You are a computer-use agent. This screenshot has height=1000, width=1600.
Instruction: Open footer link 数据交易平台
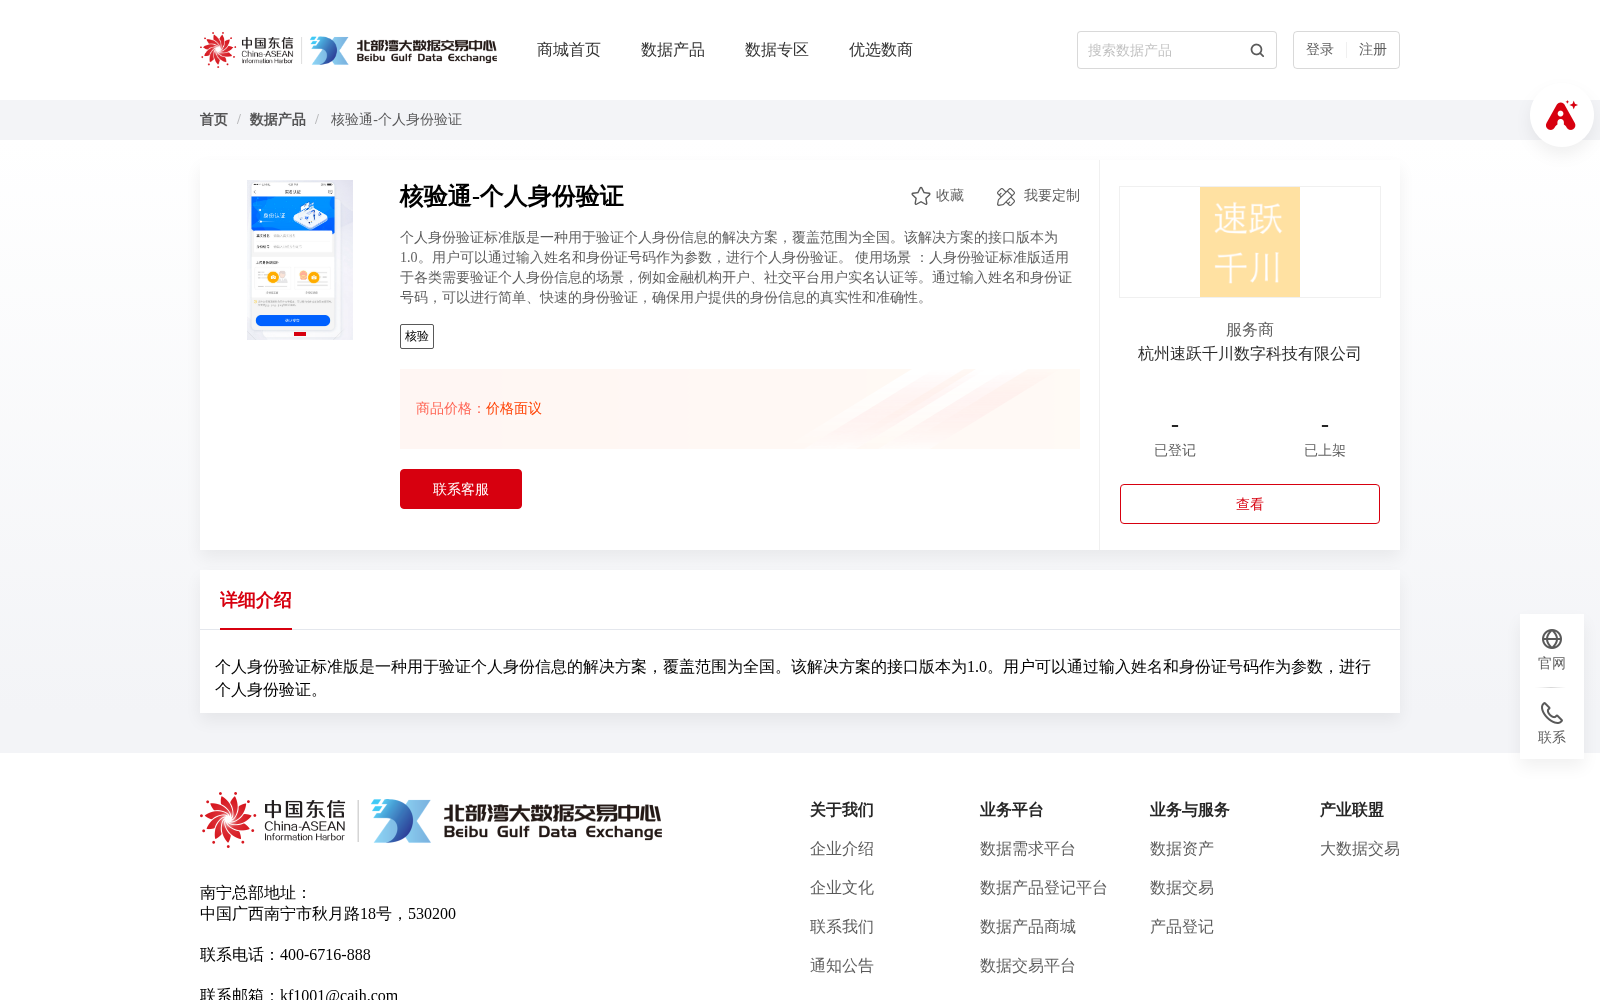pos(1028,966)
